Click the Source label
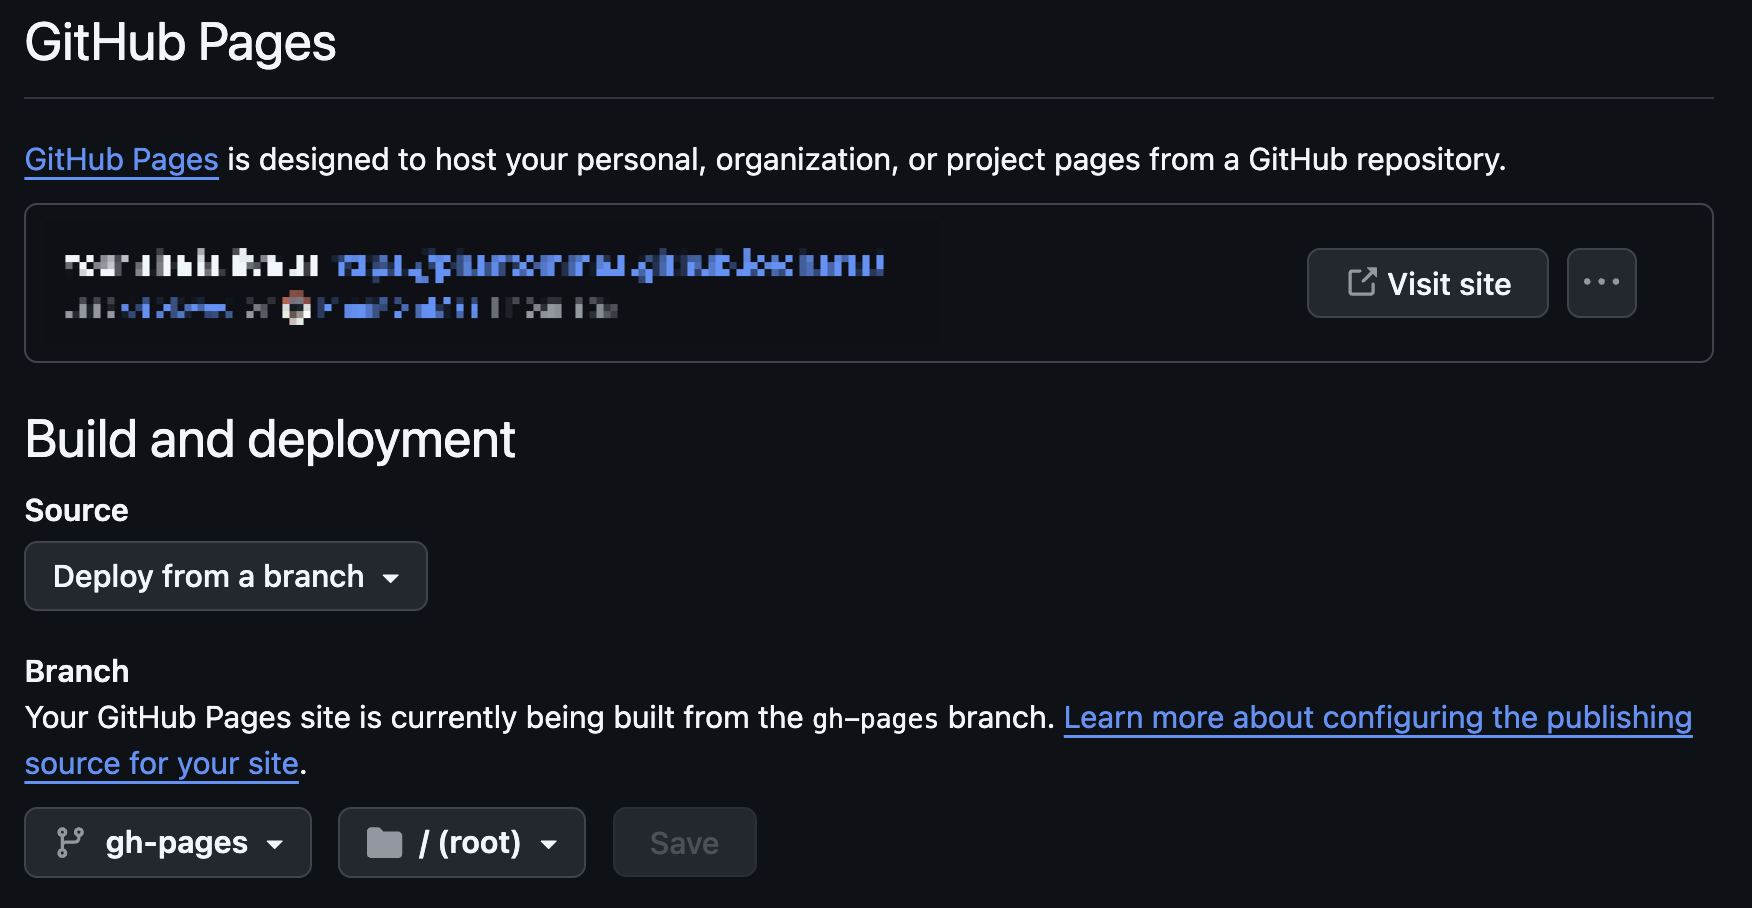1752x908 pixels. [77, 510]
